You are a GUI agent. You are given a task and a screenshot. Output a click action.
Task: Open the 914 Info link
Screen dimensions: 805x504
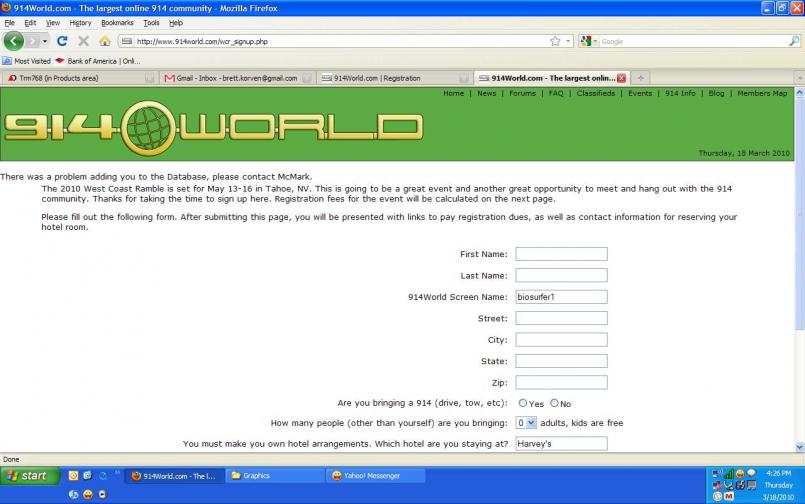(680, 93)
